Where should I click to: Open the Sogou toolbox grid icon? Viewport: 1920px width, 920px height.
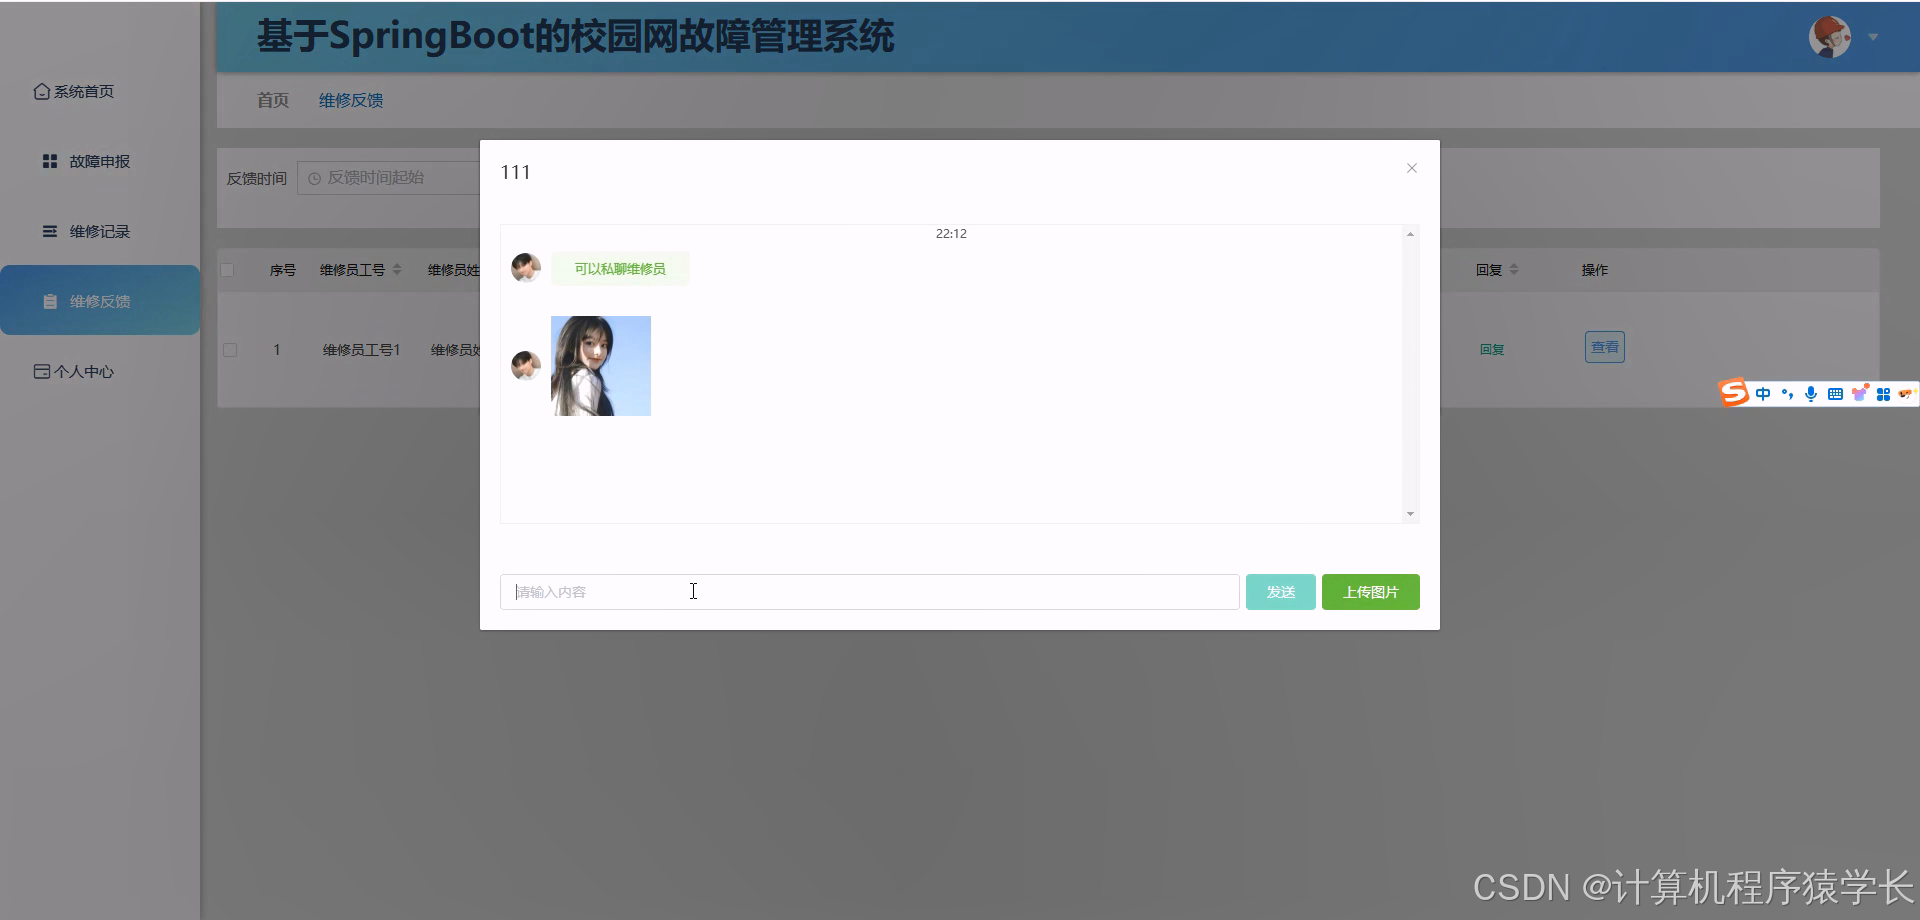(x=1884, y=393)
